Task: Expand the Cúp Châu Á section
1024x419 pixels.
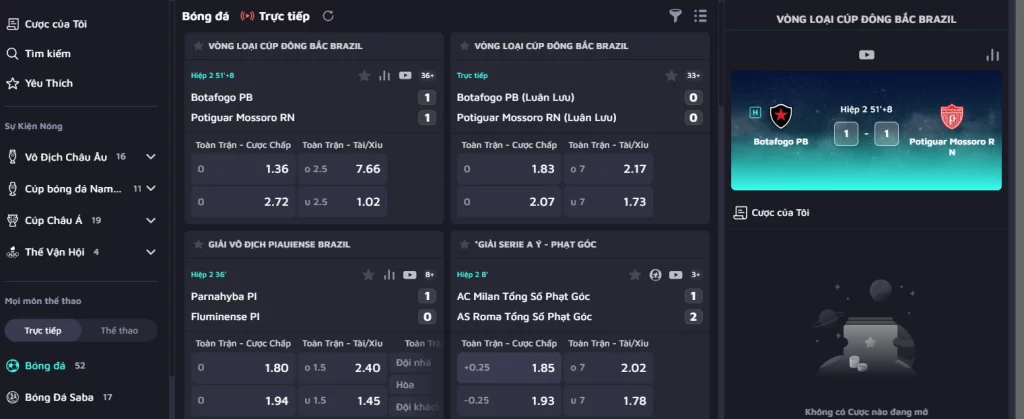Action: coord(151,221)
